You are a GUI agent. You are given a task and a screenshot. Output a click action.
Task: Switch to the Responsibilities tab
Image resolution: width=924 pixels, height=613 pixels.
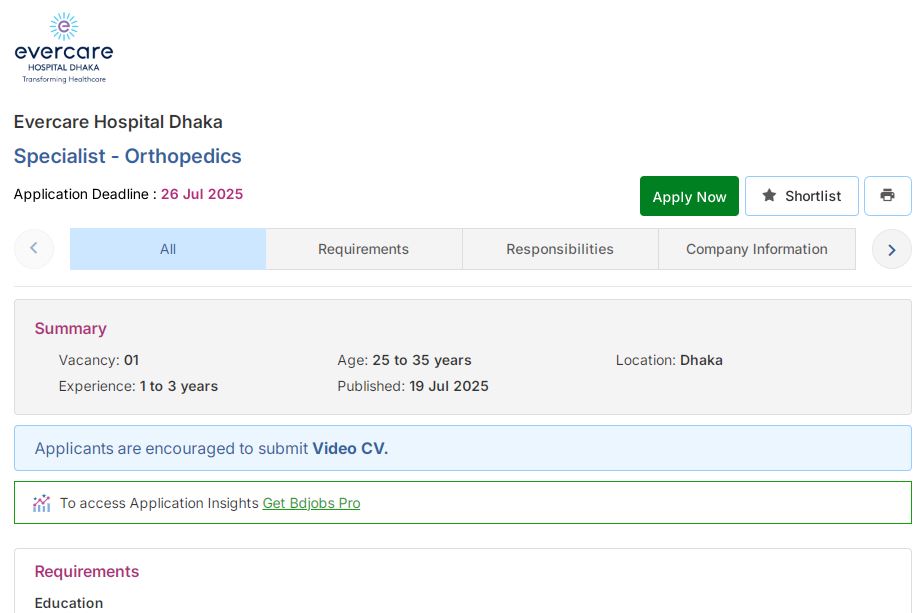[560, 249]
